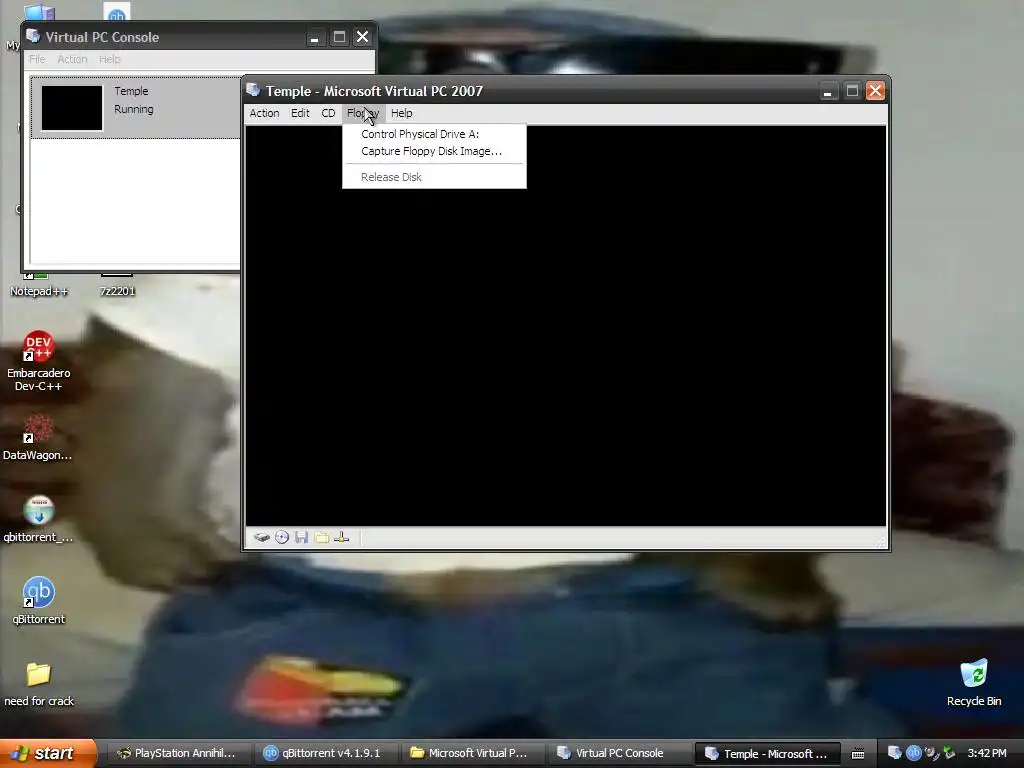Open Action menu in Virtual PC Console

[72, 59]
